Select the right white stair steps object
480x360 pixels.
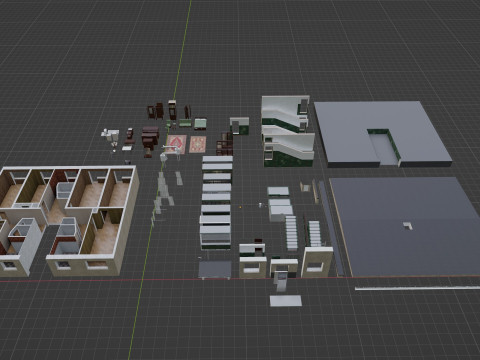315,234
